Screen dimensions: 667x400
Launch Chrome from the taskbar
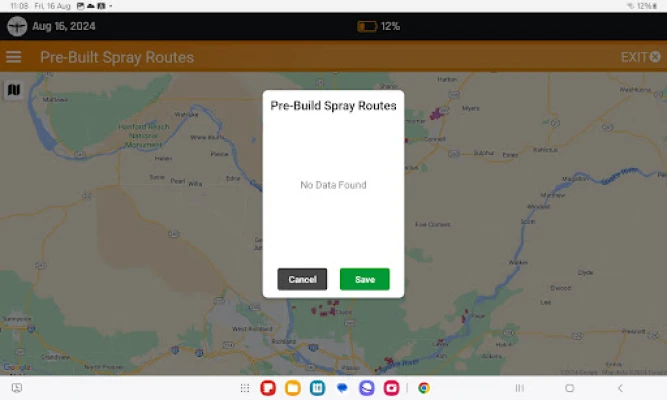424,388
